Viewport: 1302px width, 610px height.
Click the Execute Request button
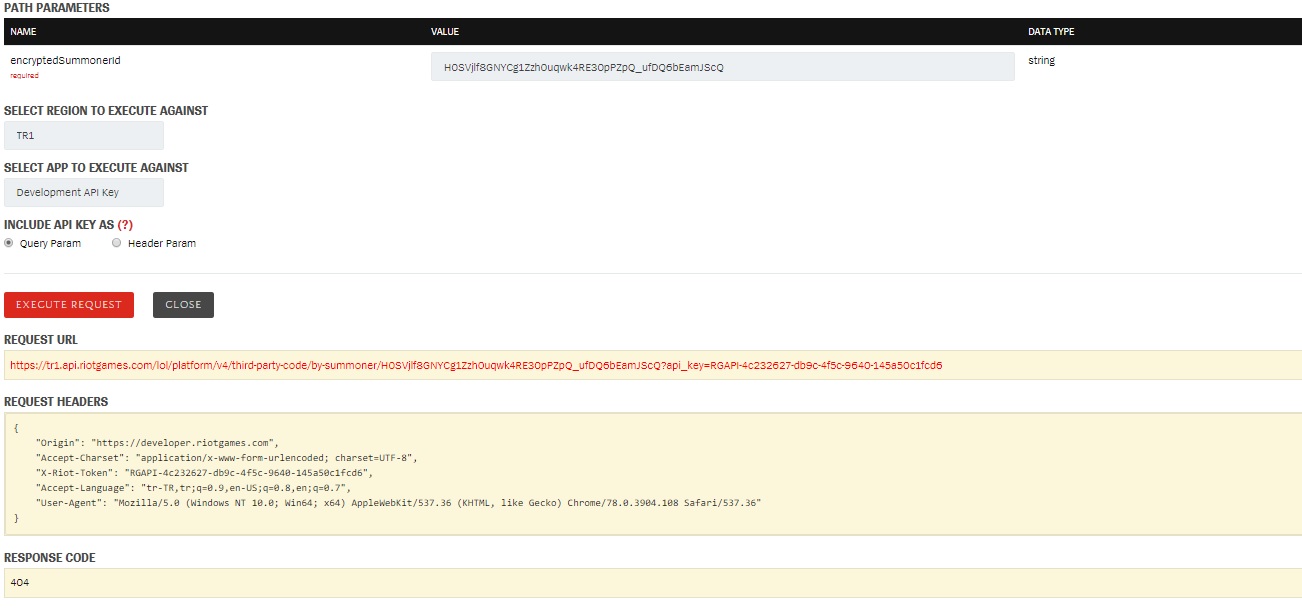pyautogui.click(x=69, y=305)
